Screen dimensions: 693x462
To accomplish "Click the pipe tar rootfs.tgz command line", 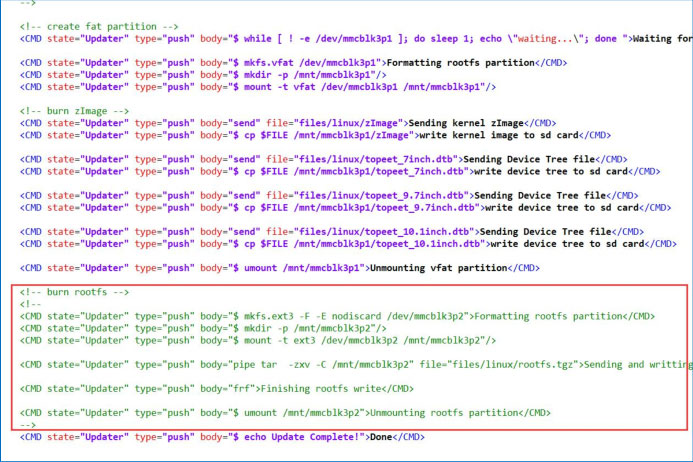I will (400, 364).
